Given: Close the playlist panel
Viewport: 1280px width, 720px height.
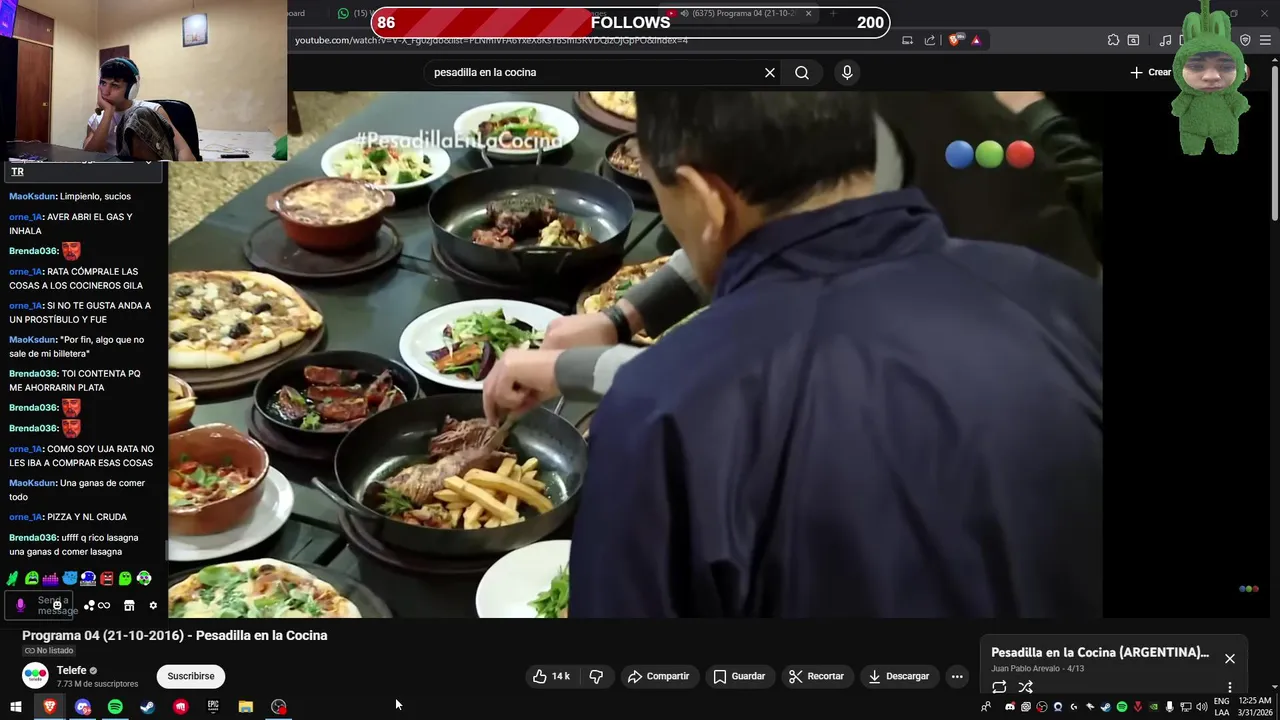Looking at the screenshot, I should pos(1230,658).
